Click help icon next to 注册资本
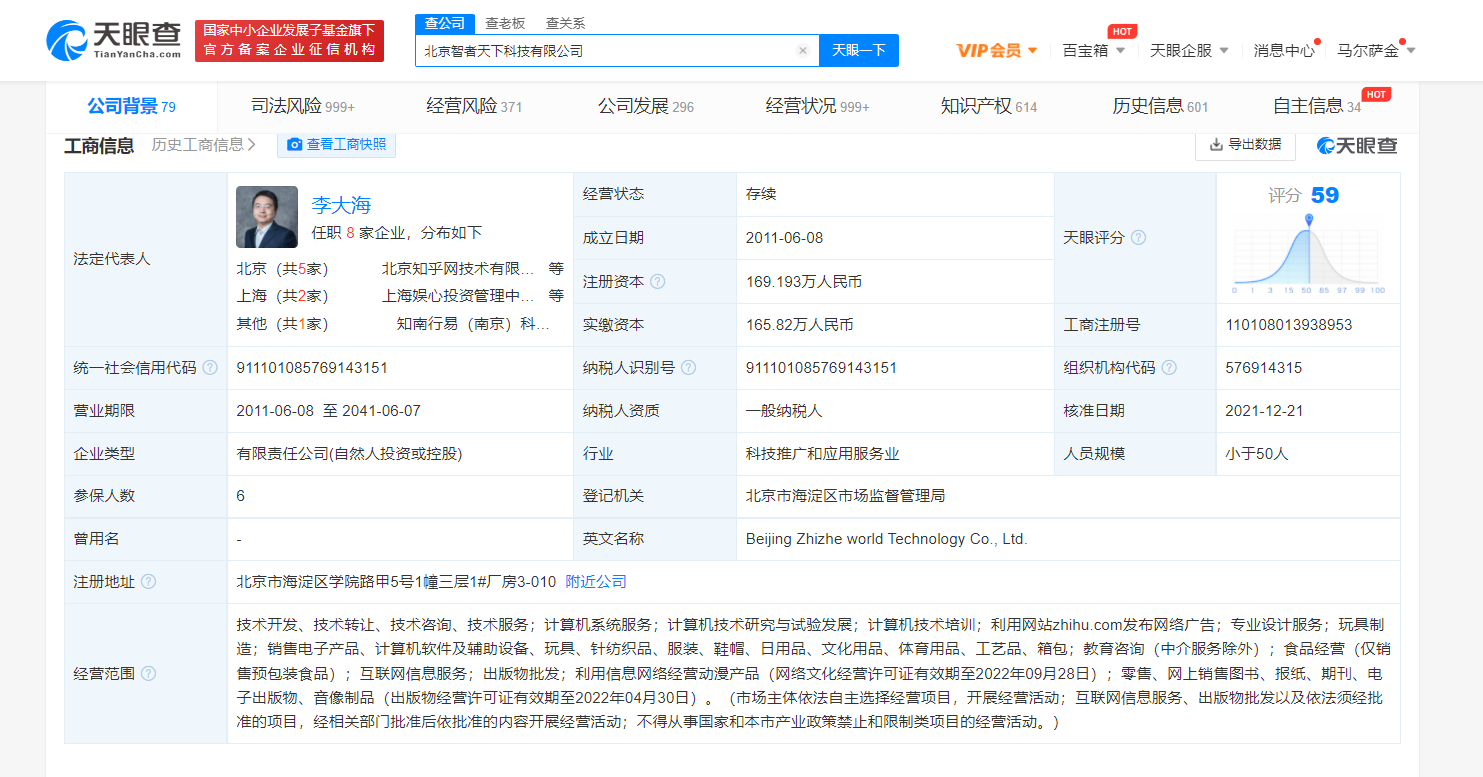Viewport: 1483px width, 777px height. (x=657, y=282)
